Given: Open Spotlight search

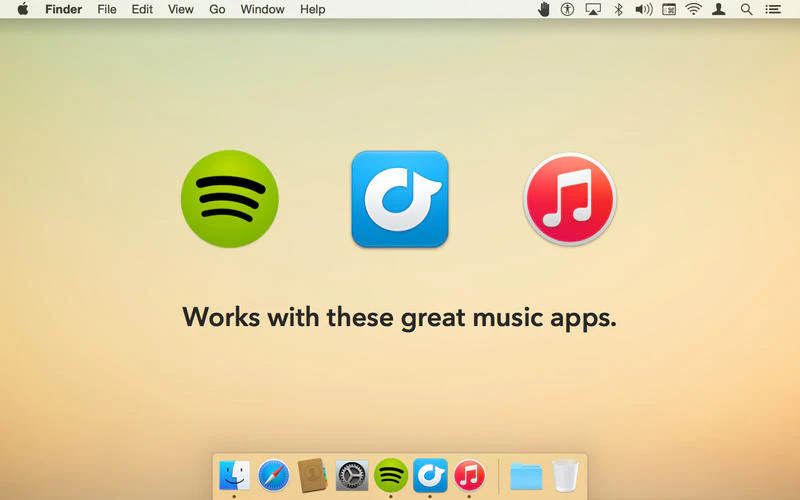Looking at the screenshot, I should pyautogui.click(x=746, y=9).
